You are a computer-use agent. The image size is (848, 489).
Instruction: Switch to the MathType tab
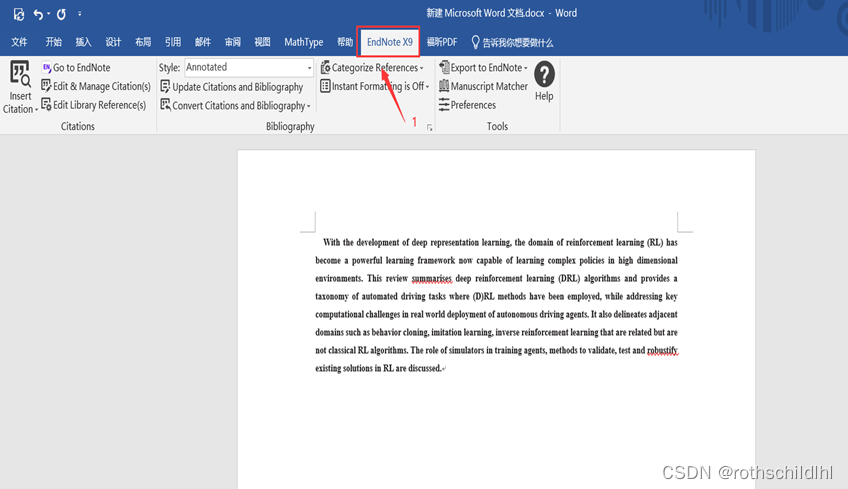point(303,42)
